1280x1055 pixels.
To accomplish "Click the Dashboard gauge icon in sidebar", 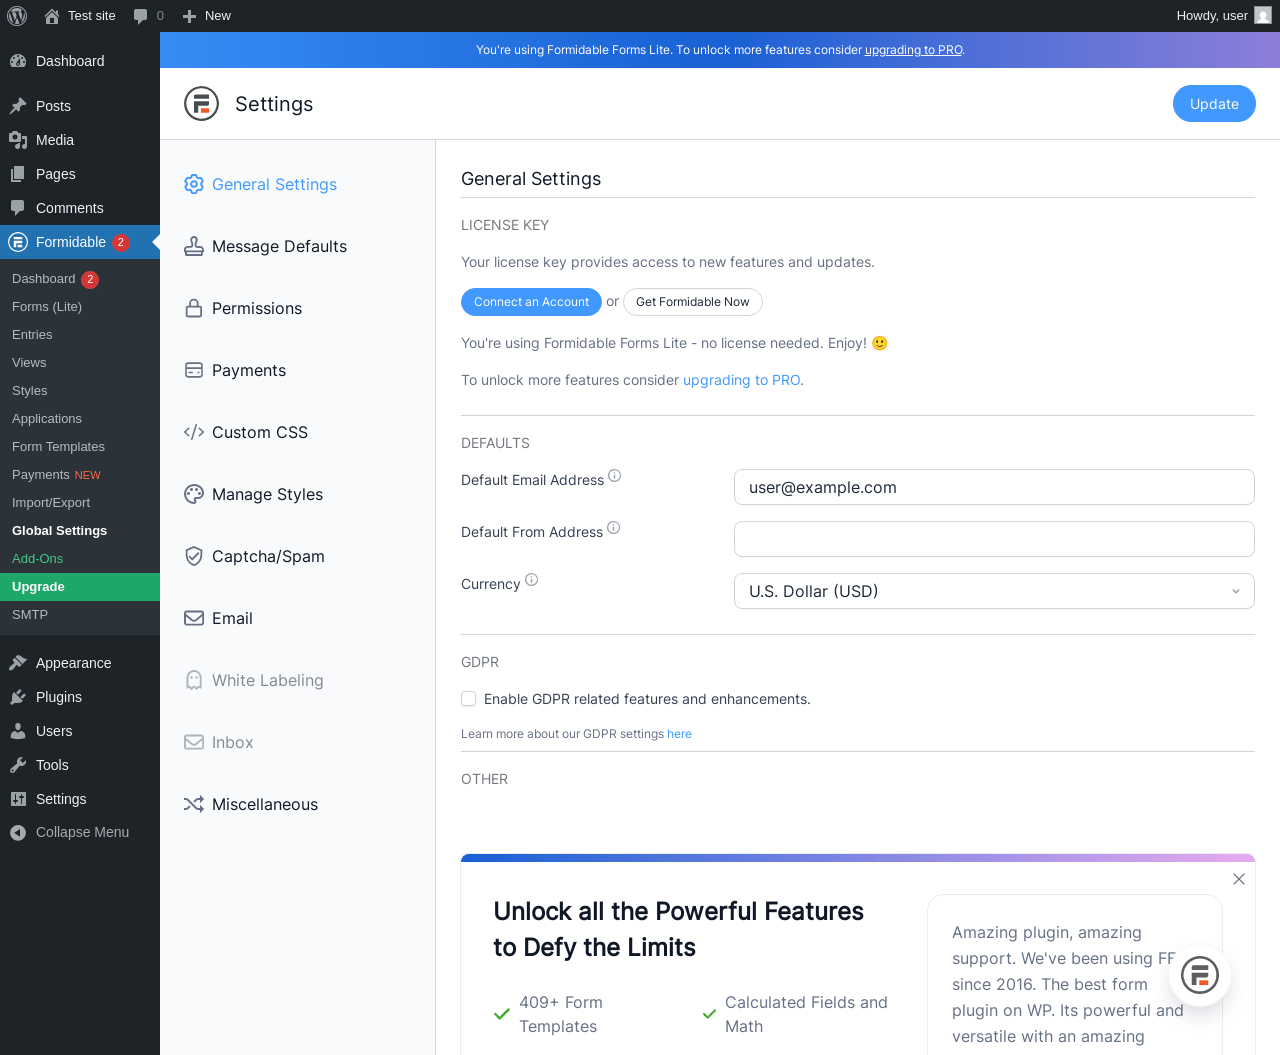I will click(18, 61).
